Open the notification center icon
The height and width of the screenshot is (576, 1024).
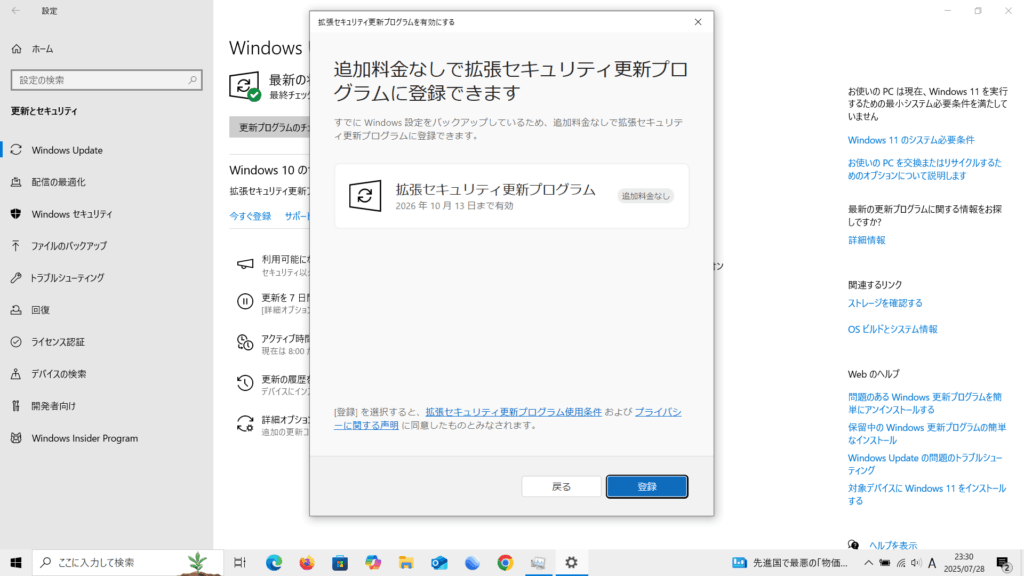tap(1004, 562)
